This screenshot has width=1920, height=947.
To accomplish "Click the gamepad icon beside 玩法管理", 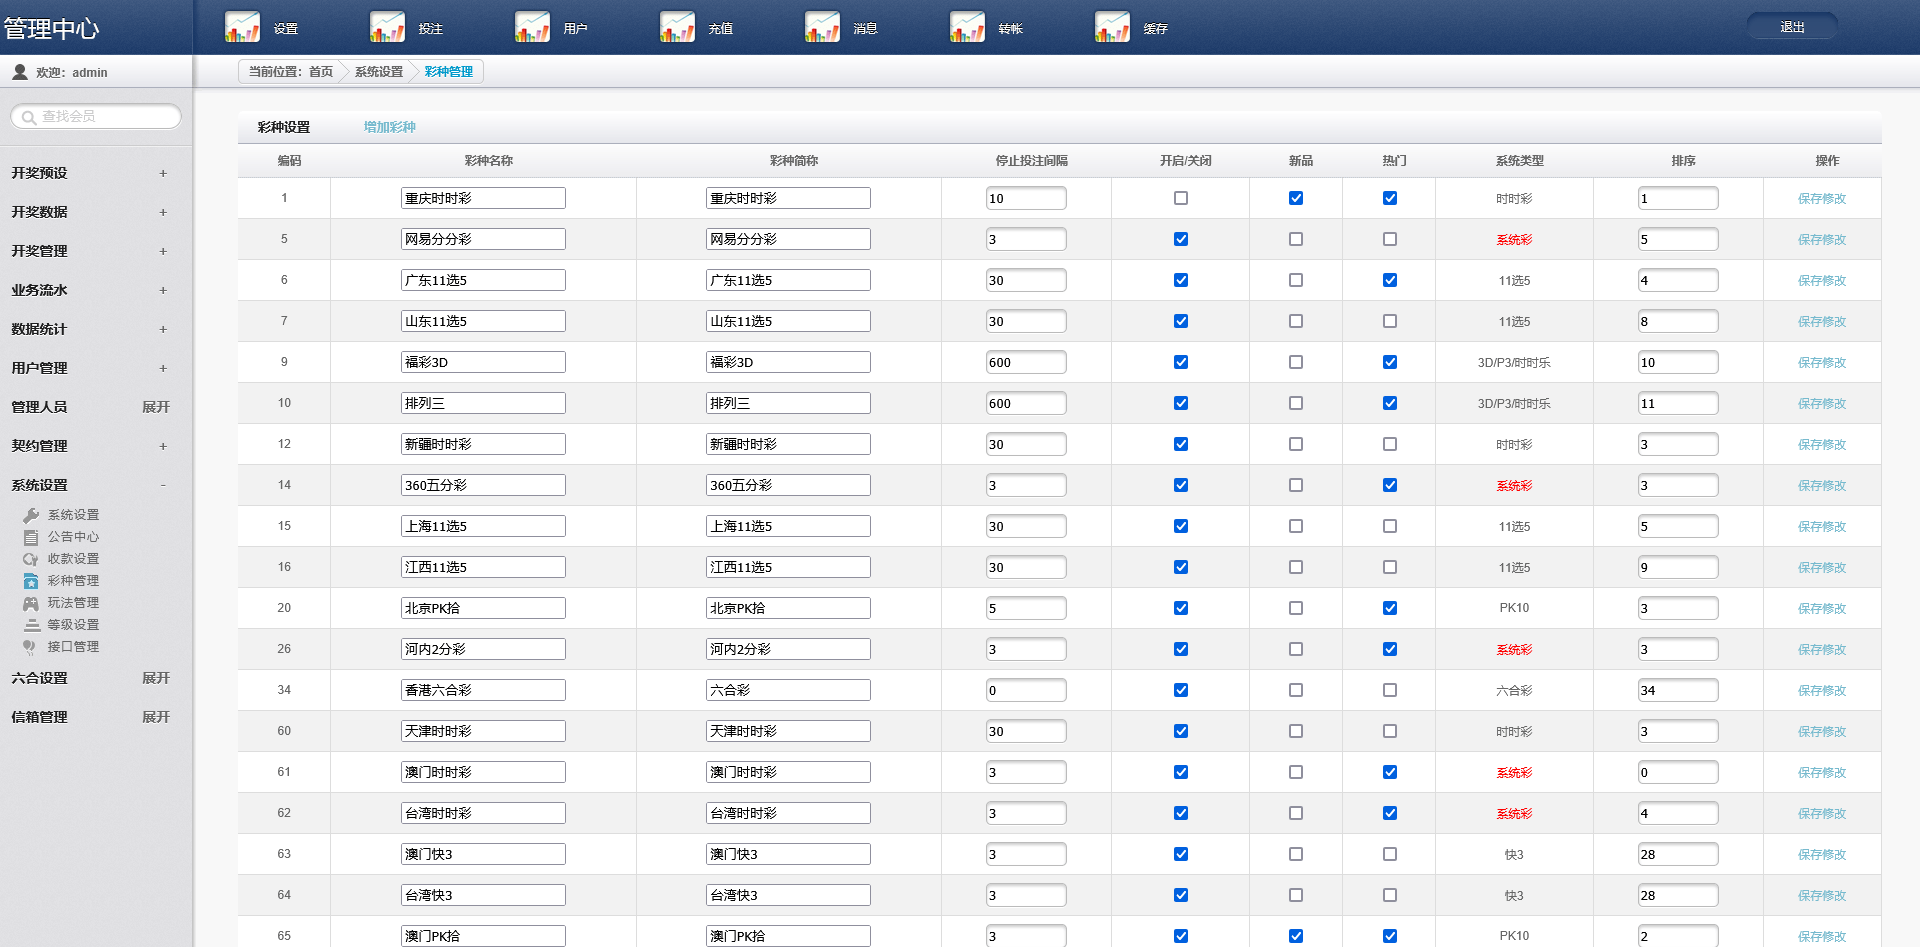I will coord(31,603).
